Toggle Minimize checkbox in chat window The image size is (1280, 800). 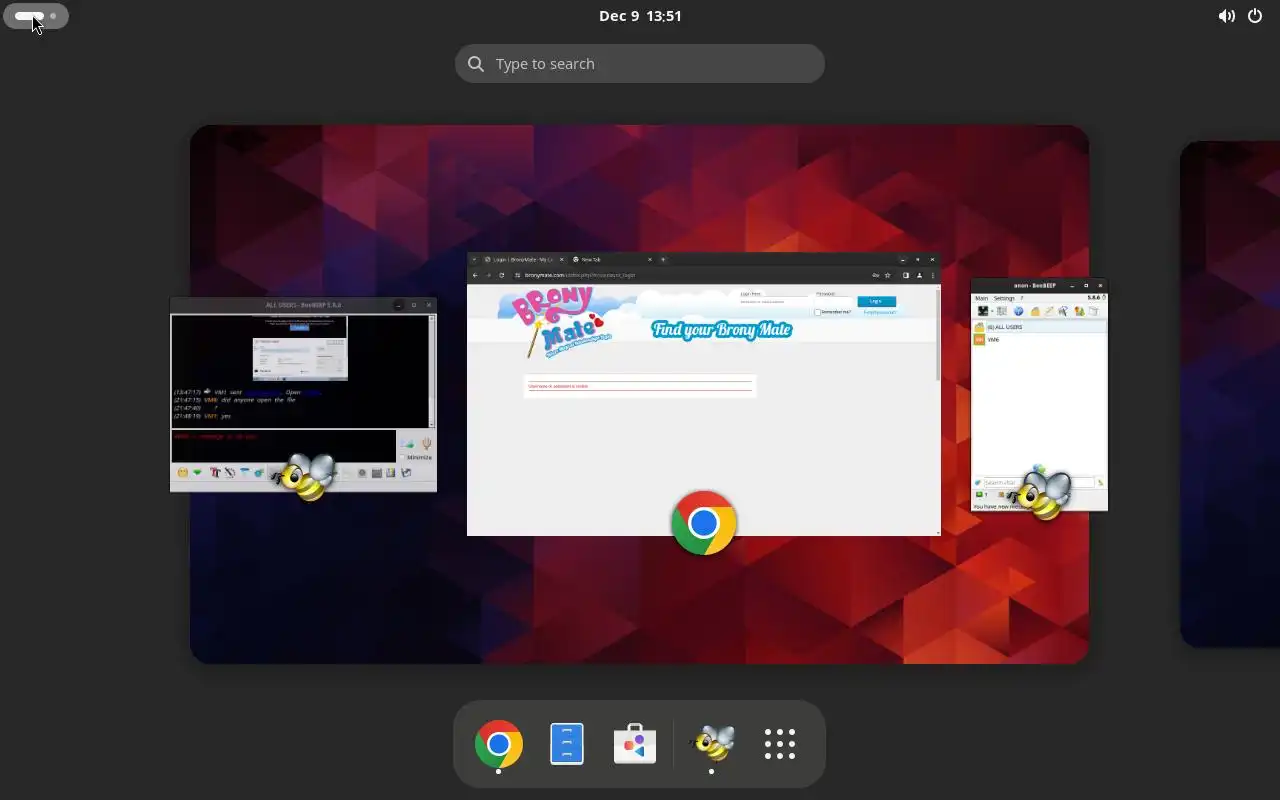pyautogui.click(x=401, y=457)
